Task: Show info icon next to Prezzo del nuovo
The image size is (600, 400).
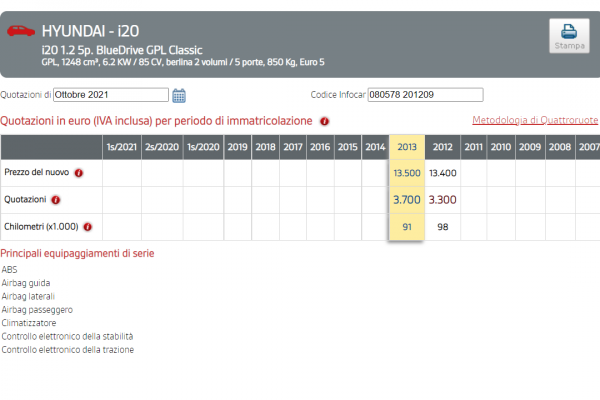Action: [79, 173]
